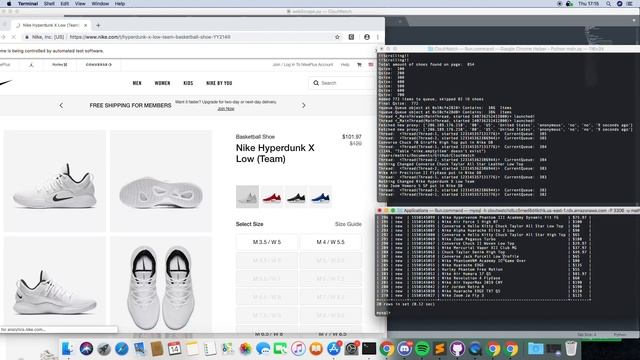Open the View menu in menu bar
The height and width of the screenshot is (360, 640).
coord(80,4)
